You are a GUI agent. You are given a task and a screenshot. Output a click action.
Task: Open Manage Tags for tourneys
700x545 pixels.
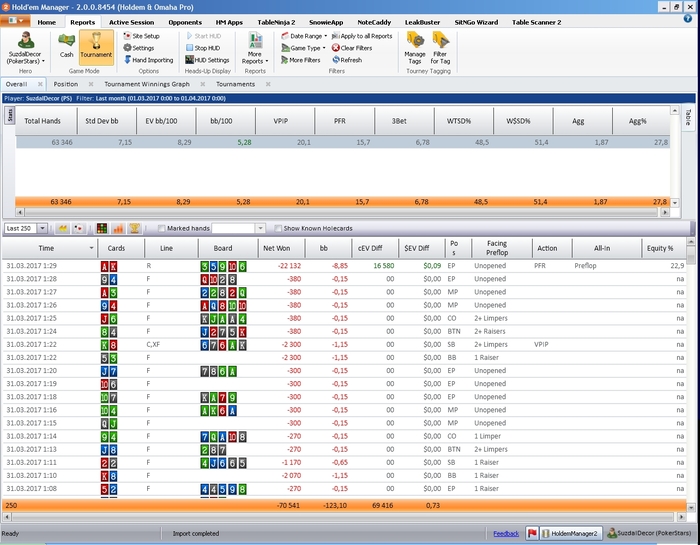[x=415, y=48]
